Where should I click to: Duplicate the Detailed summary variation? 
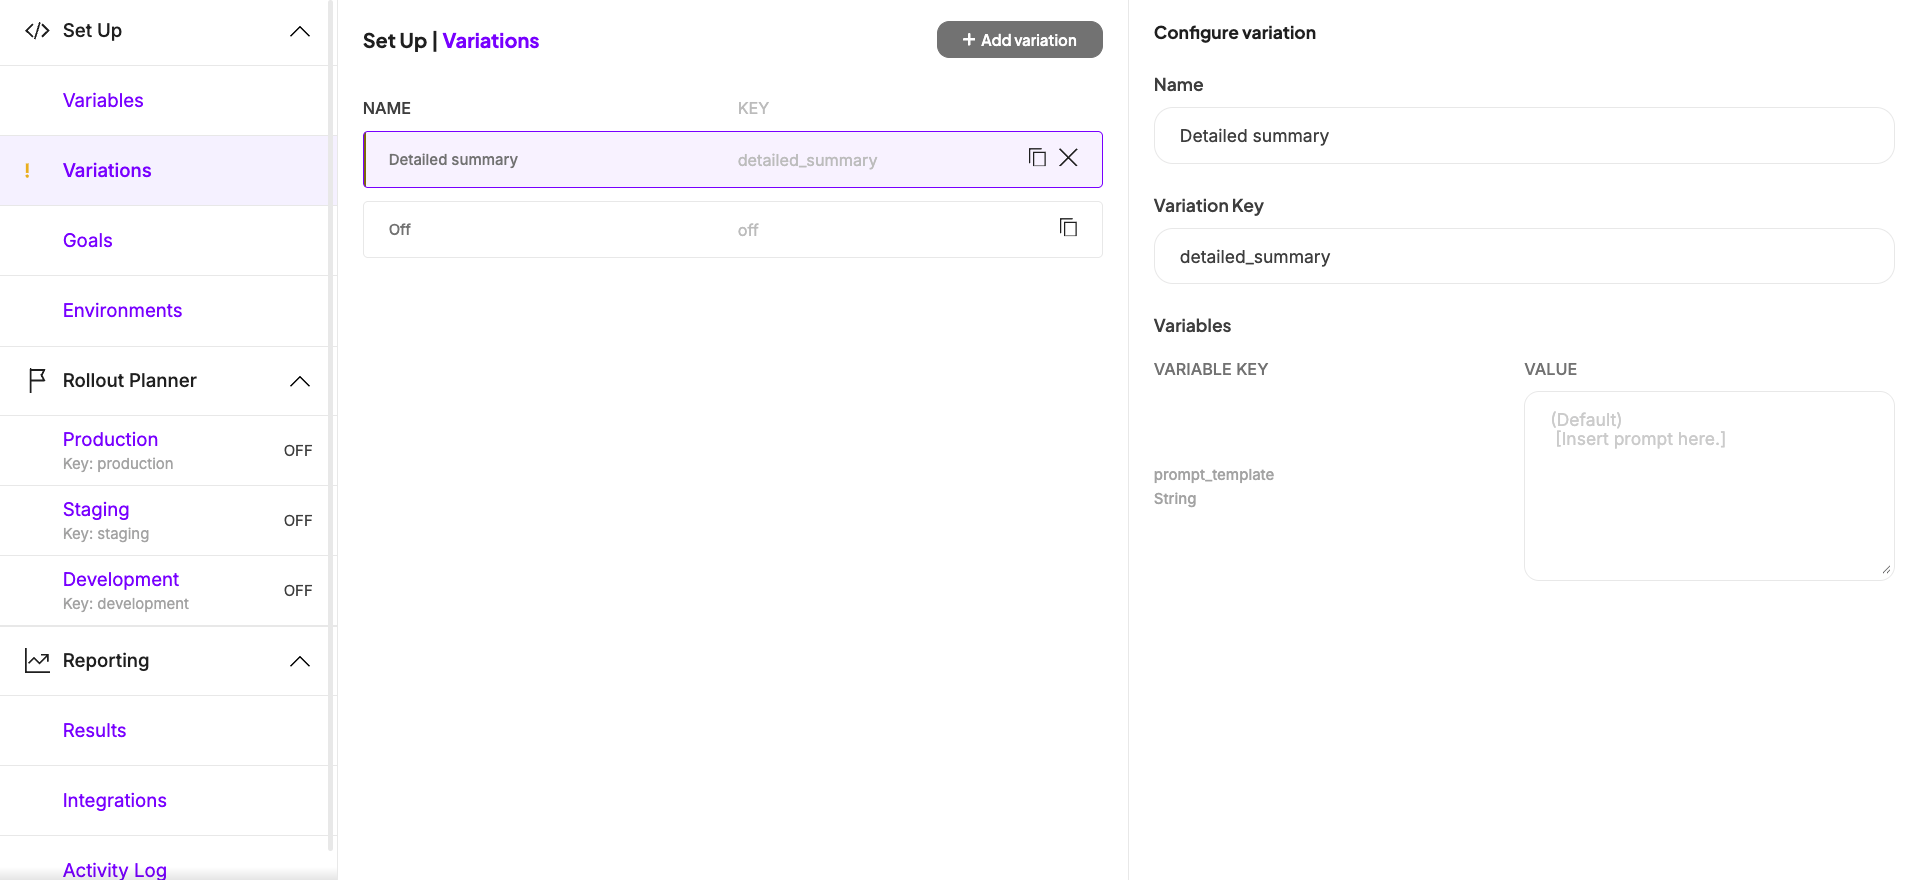tap(1037, 157)
